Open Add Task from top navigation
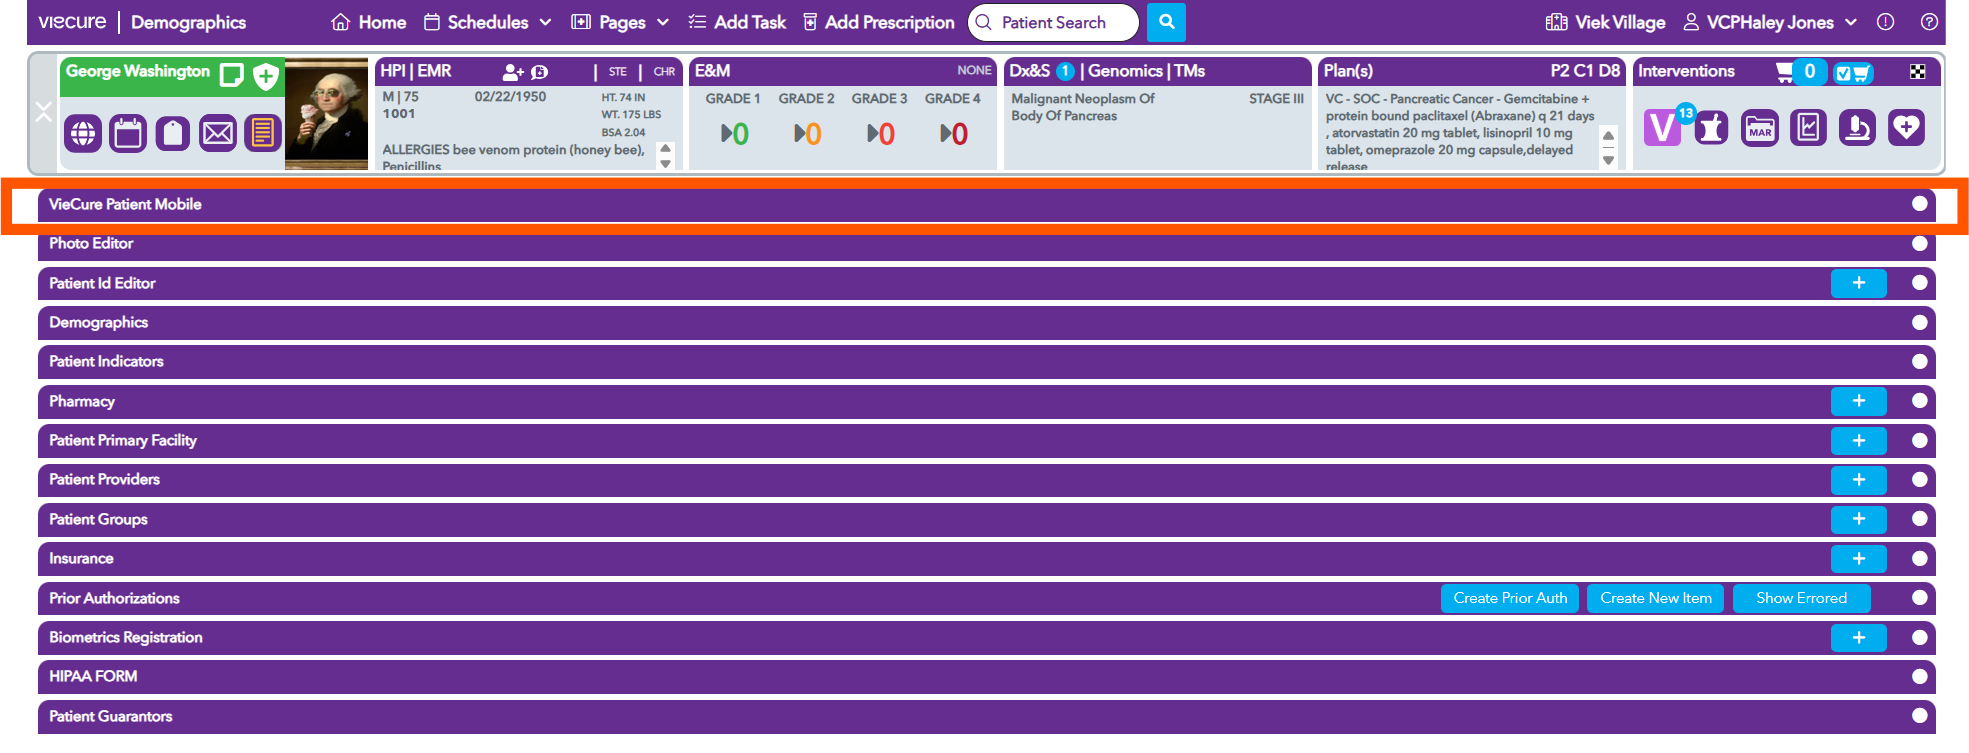 (737, 22)
